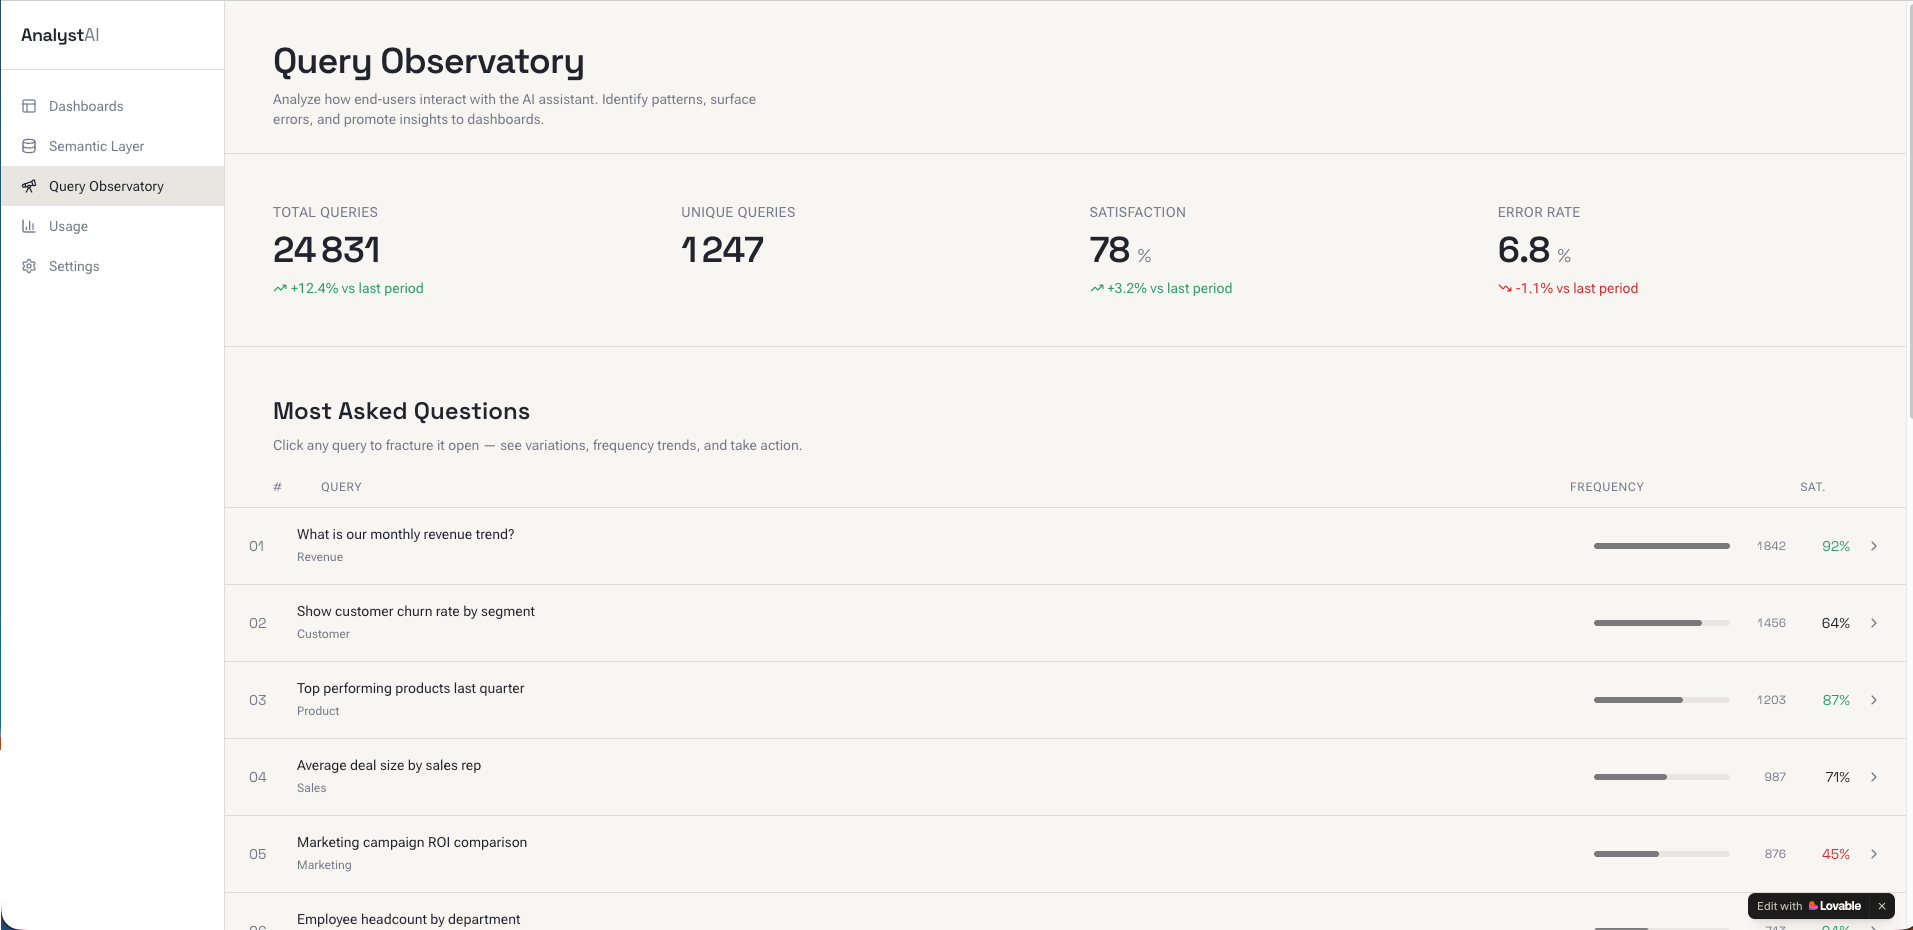Expand the customer churn rate query details
1913x930 pixels.
click(x=1873, y=623)
